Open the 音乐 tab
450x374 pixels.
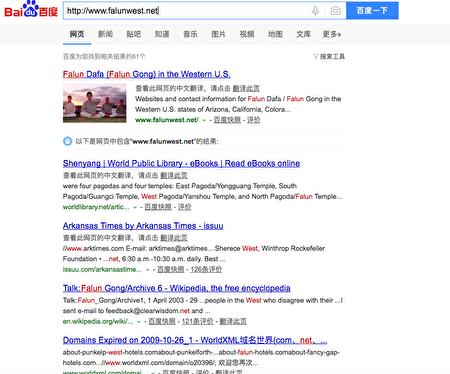[x=190, y=34]
